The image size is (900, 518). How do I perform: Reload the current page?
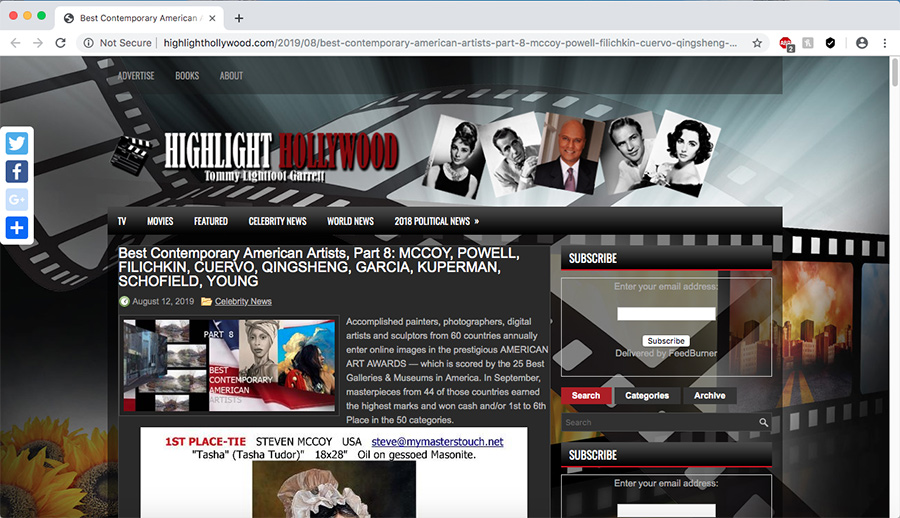pyautogui.click(x=60, y=43)
